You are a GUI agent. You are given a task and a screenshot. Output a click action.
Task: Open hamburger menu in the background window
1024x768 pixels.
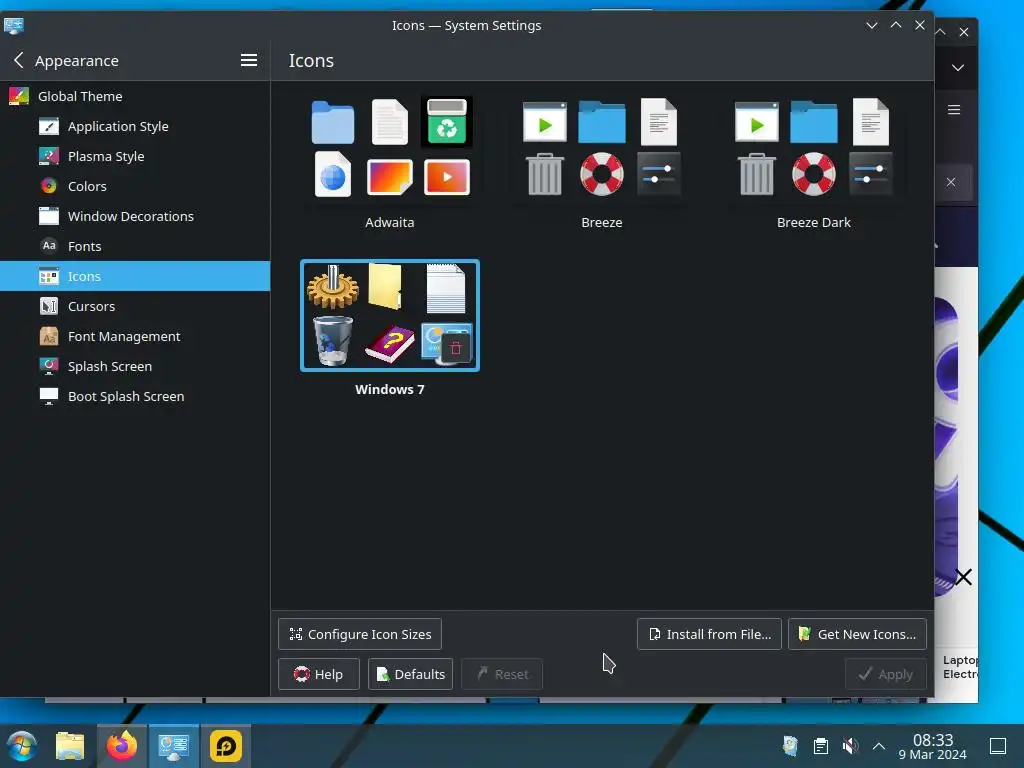pyautogui.click(x=954, y=110)
